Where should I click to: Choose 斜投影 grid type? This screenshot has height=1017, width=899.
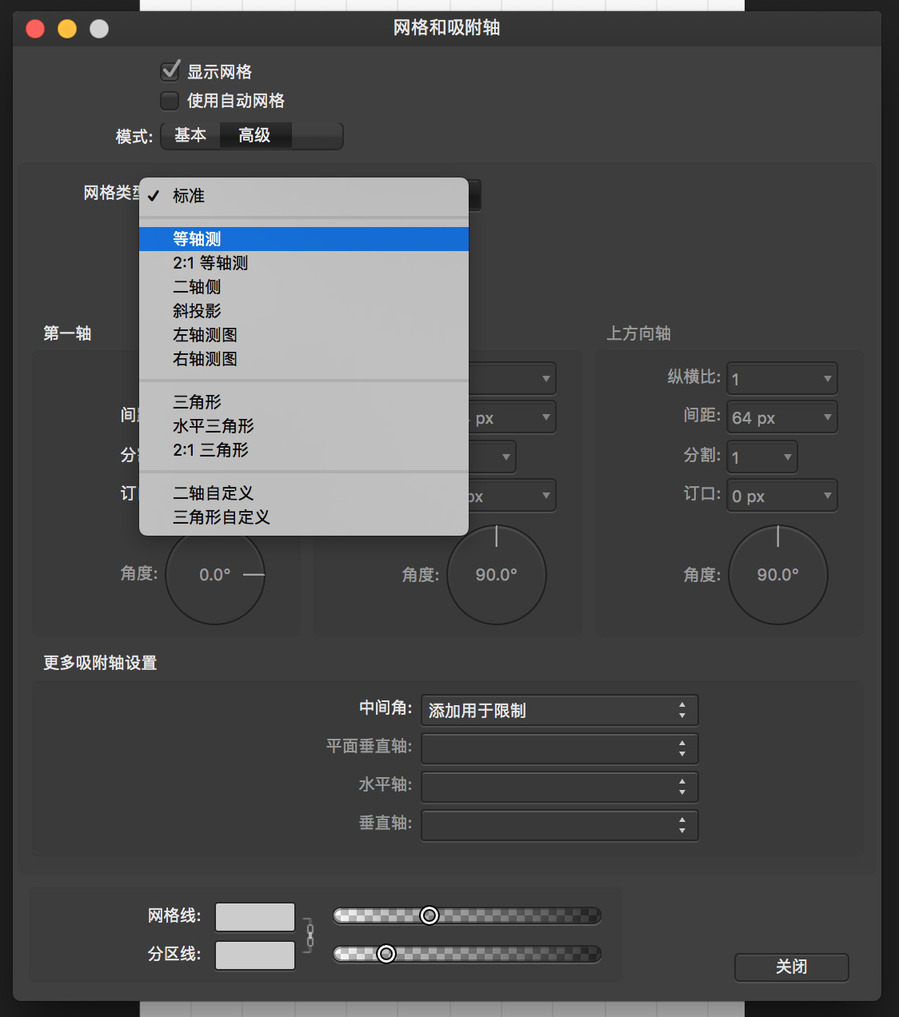pos(304,311)
